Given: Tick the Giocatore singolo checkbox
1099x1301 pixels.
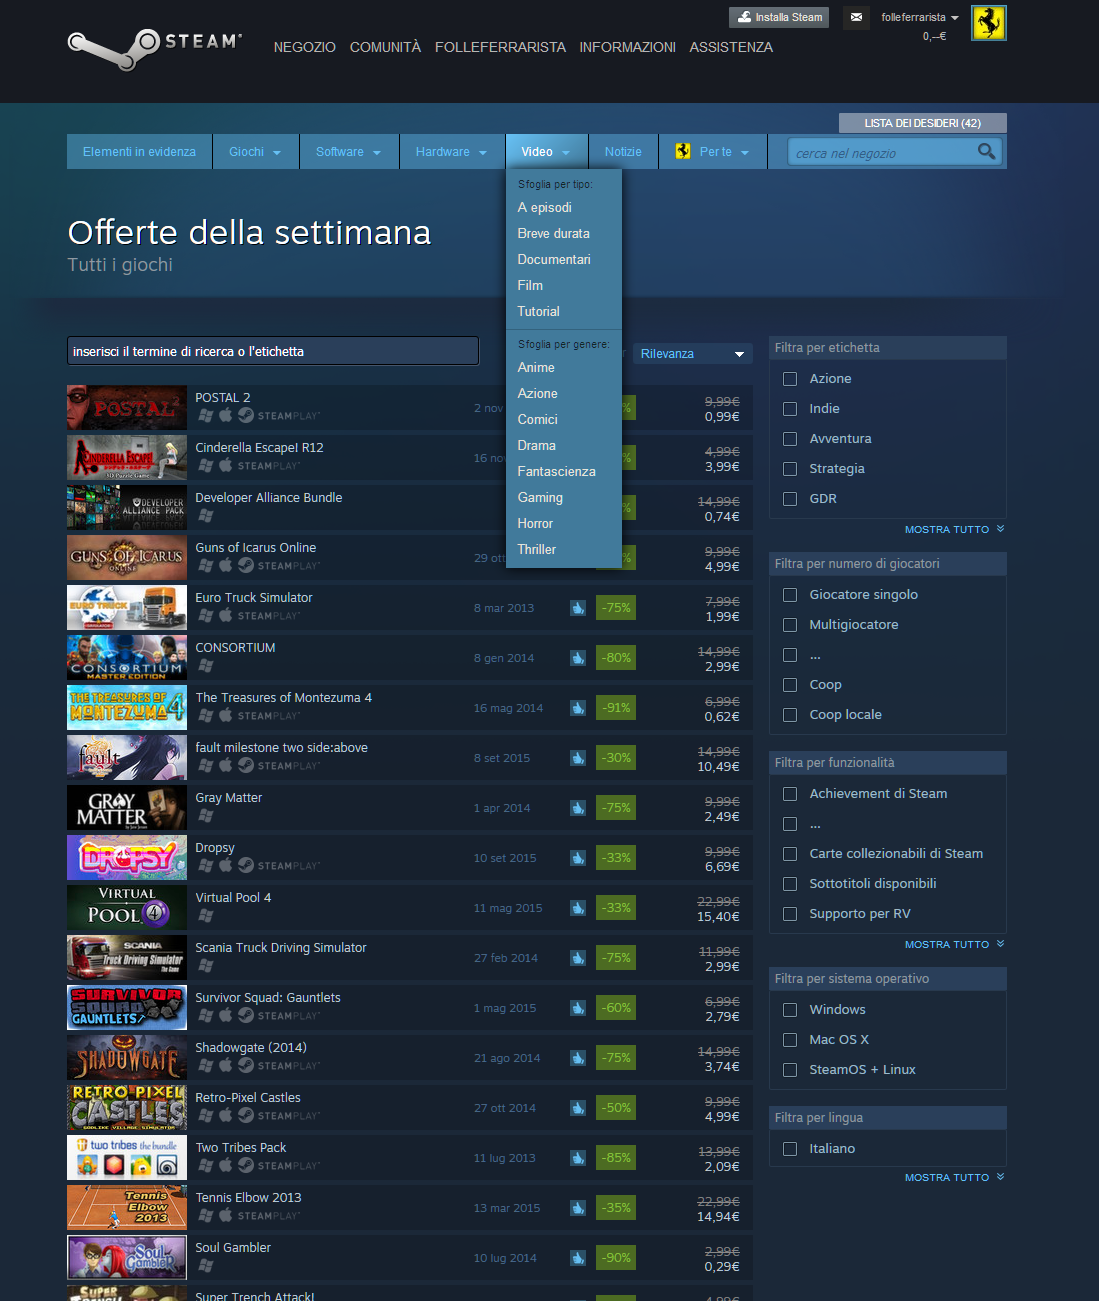Looking at the screenshot, I should [790, 595].
